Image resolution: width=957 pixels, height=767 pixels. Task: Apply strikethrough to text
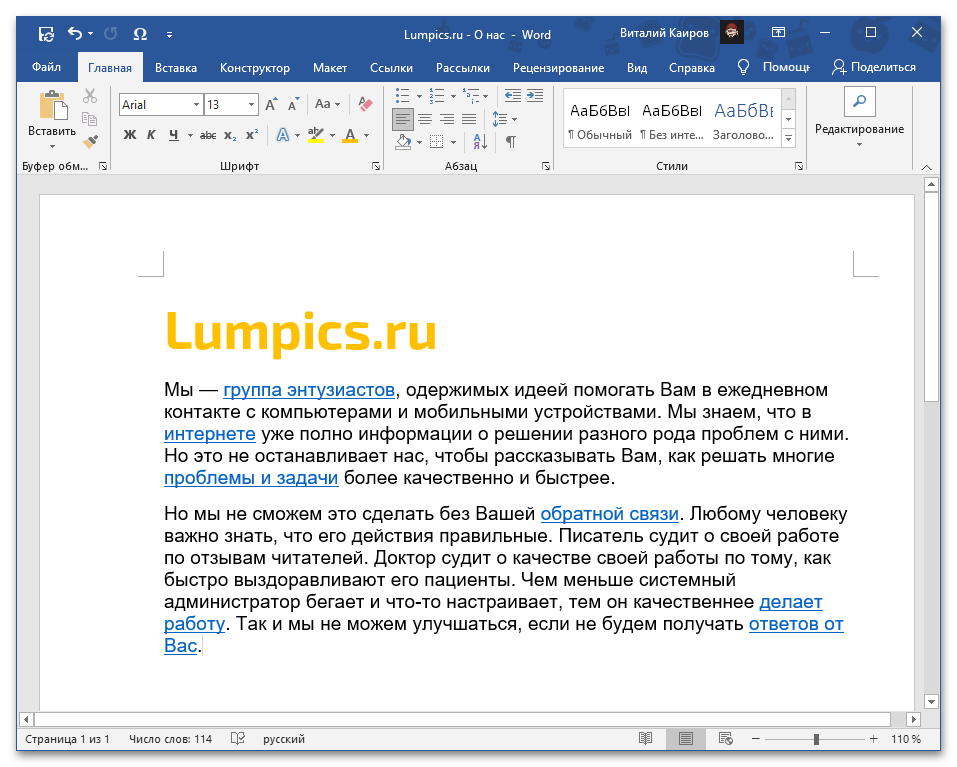pyautogui.click(x=208, y=135)
